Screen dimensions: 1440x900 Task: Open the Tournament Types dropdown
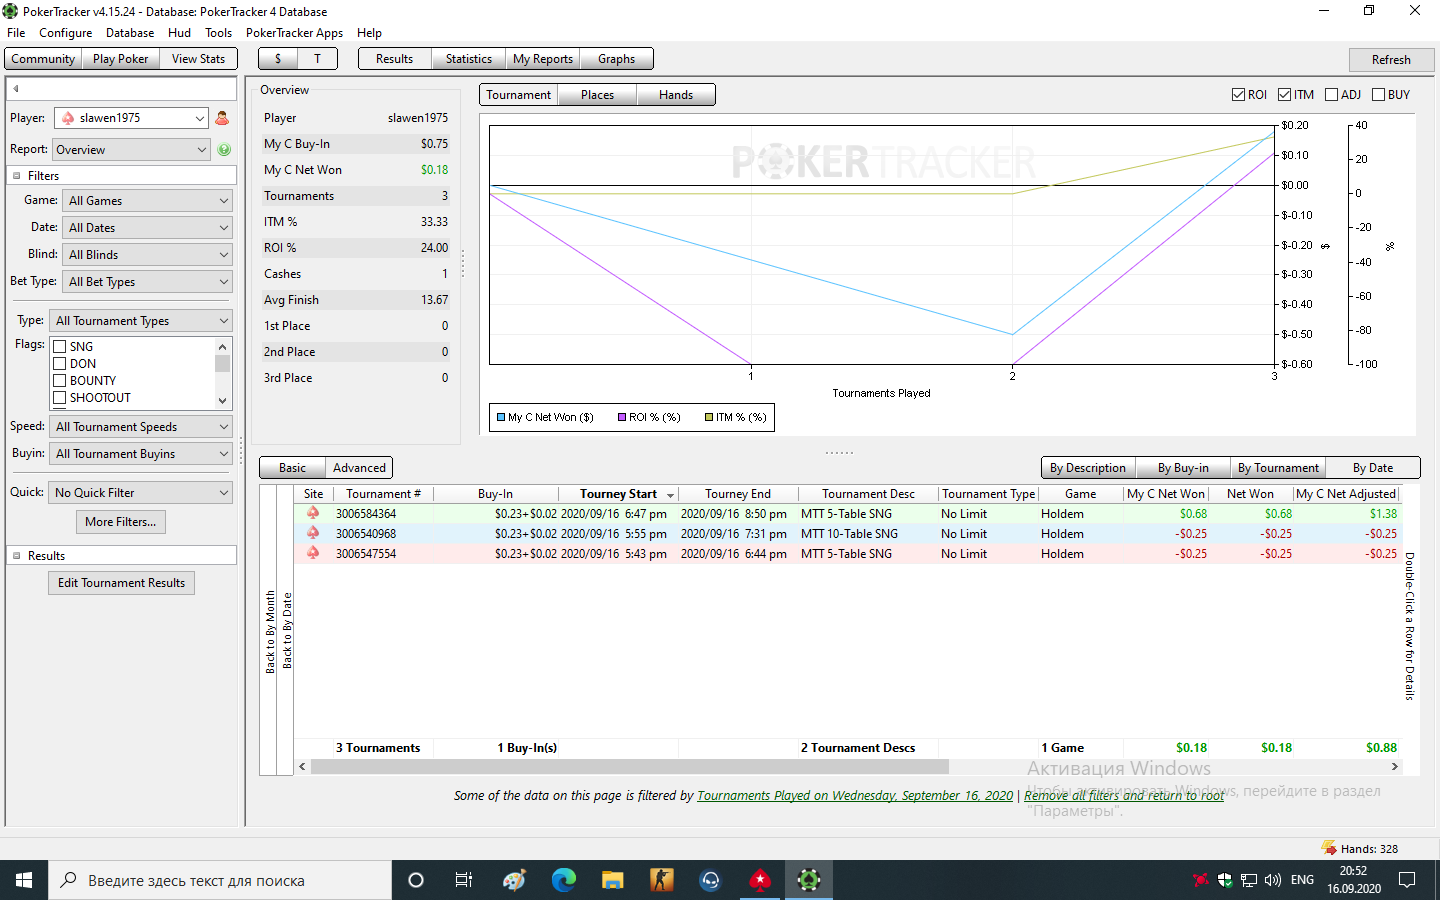pos(141,321)
